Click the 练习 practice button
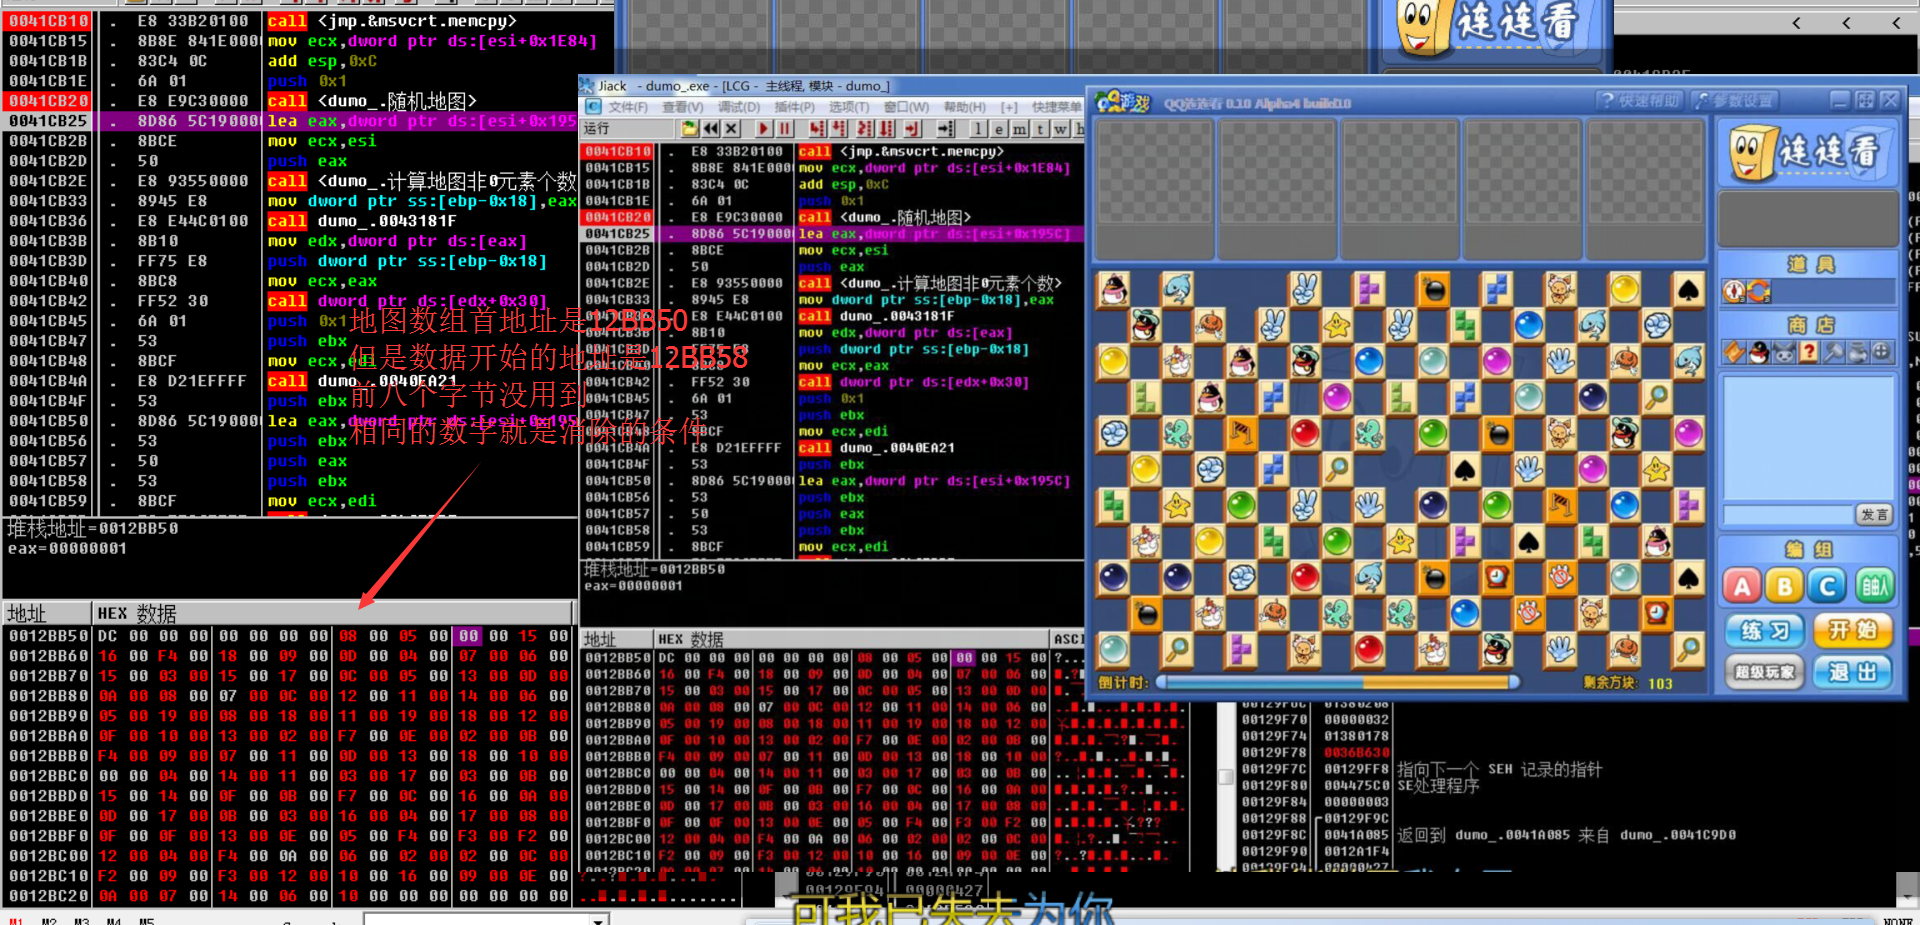Viewport: 1920px width, 925px height. [1765, 631]
